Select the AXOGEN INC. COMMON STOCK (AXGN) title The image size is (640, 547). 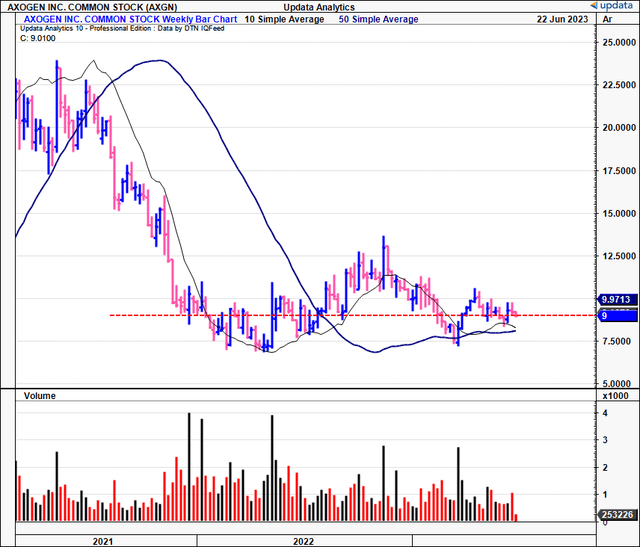point(93,7)
